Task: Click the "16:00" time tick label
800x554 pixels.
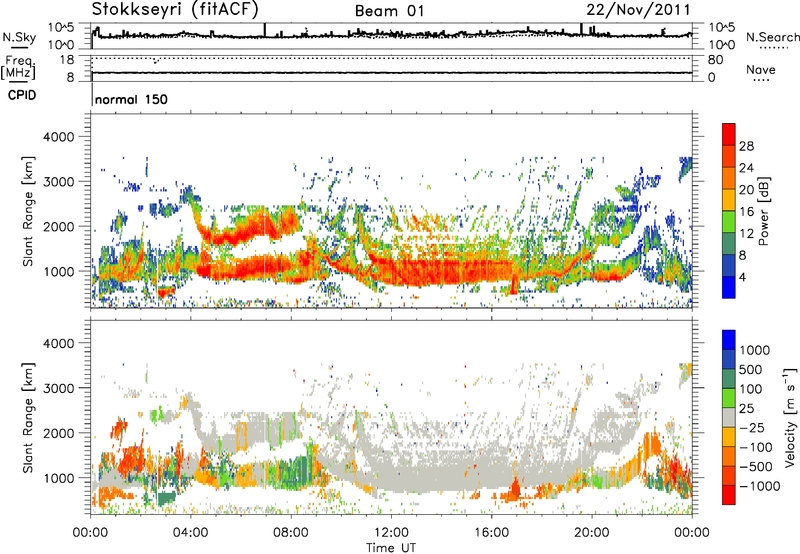Action: (491, 533)
